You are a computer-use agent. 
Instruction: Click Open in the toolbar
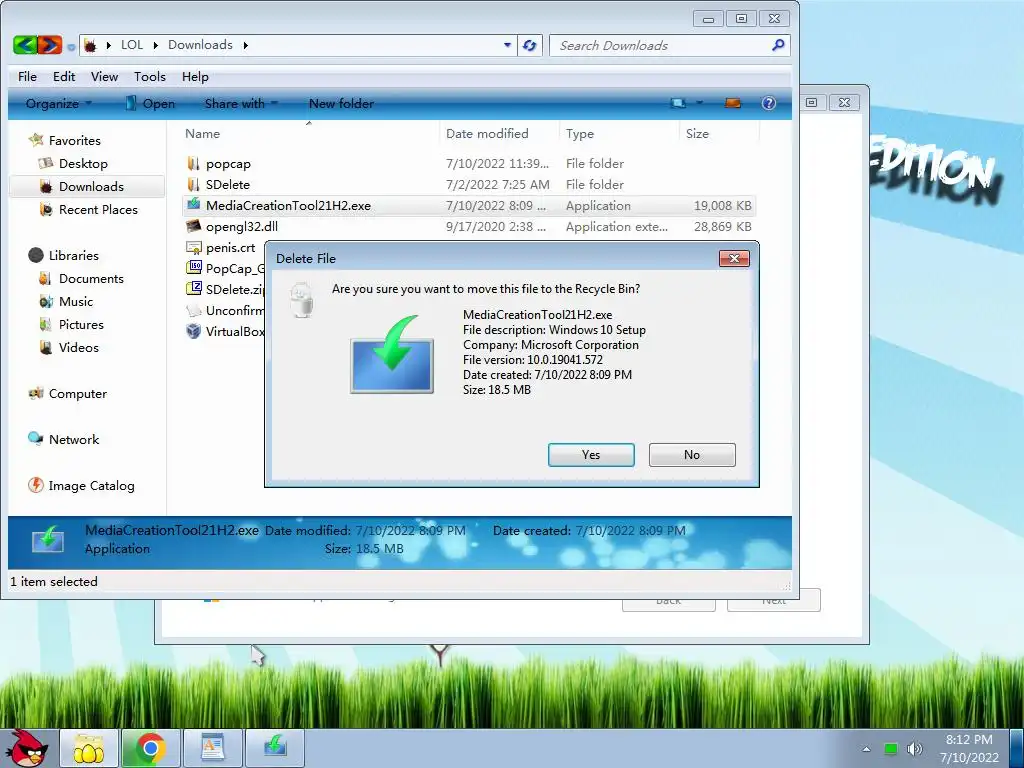tap(150, 103)
